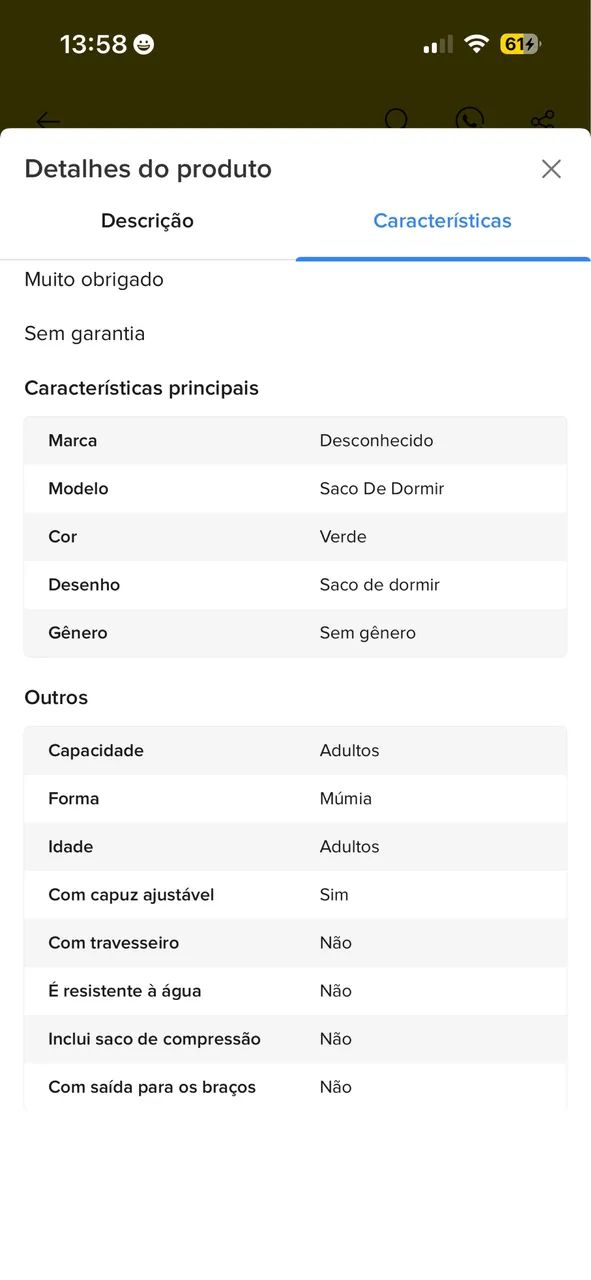Screen dimensions: 591x1280
Task: Tap the Marca row showing Desconhecido
Action: pyautogui.click(x=295, y=441)
